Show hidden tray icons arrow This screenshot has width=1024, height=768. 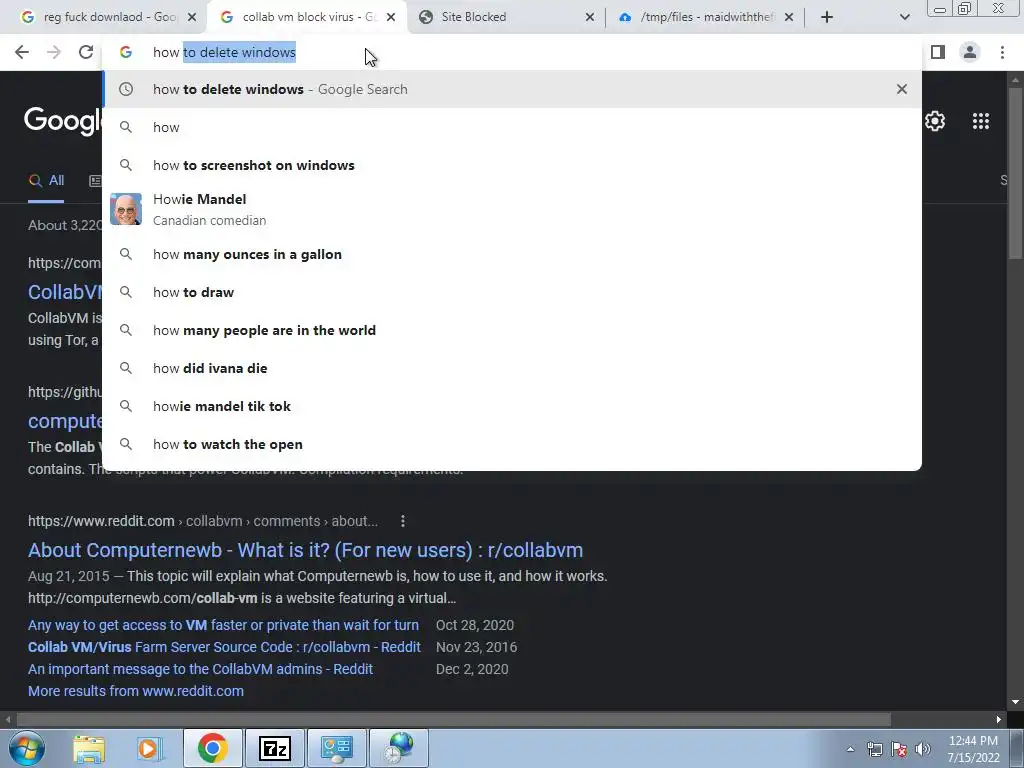click(850, 749)
